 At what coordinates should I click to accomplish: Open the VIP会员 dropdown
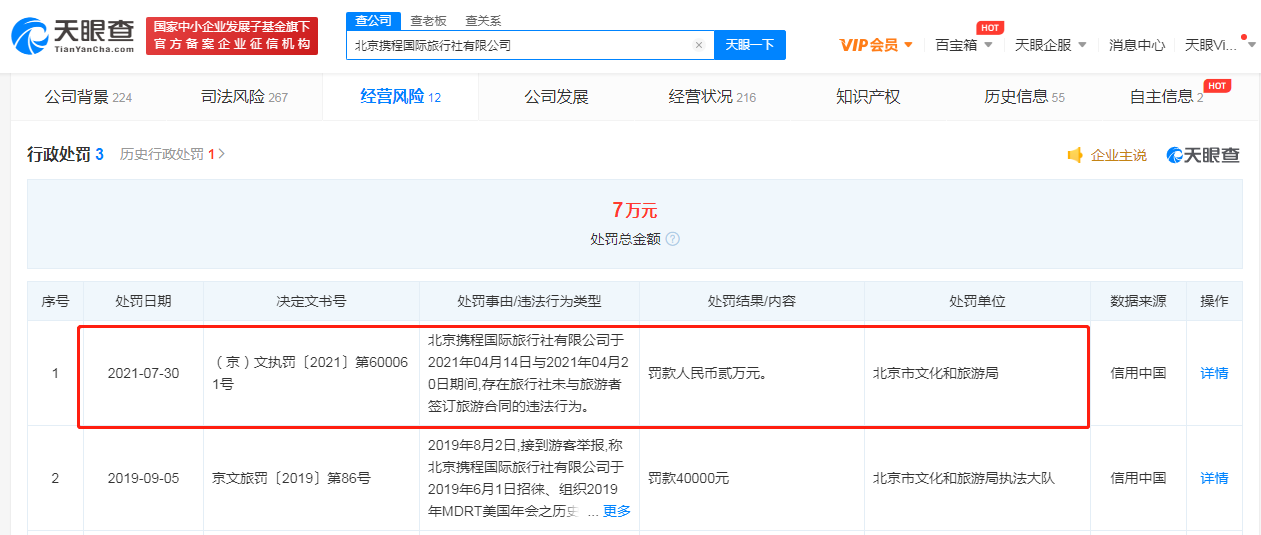pos(876,45)
